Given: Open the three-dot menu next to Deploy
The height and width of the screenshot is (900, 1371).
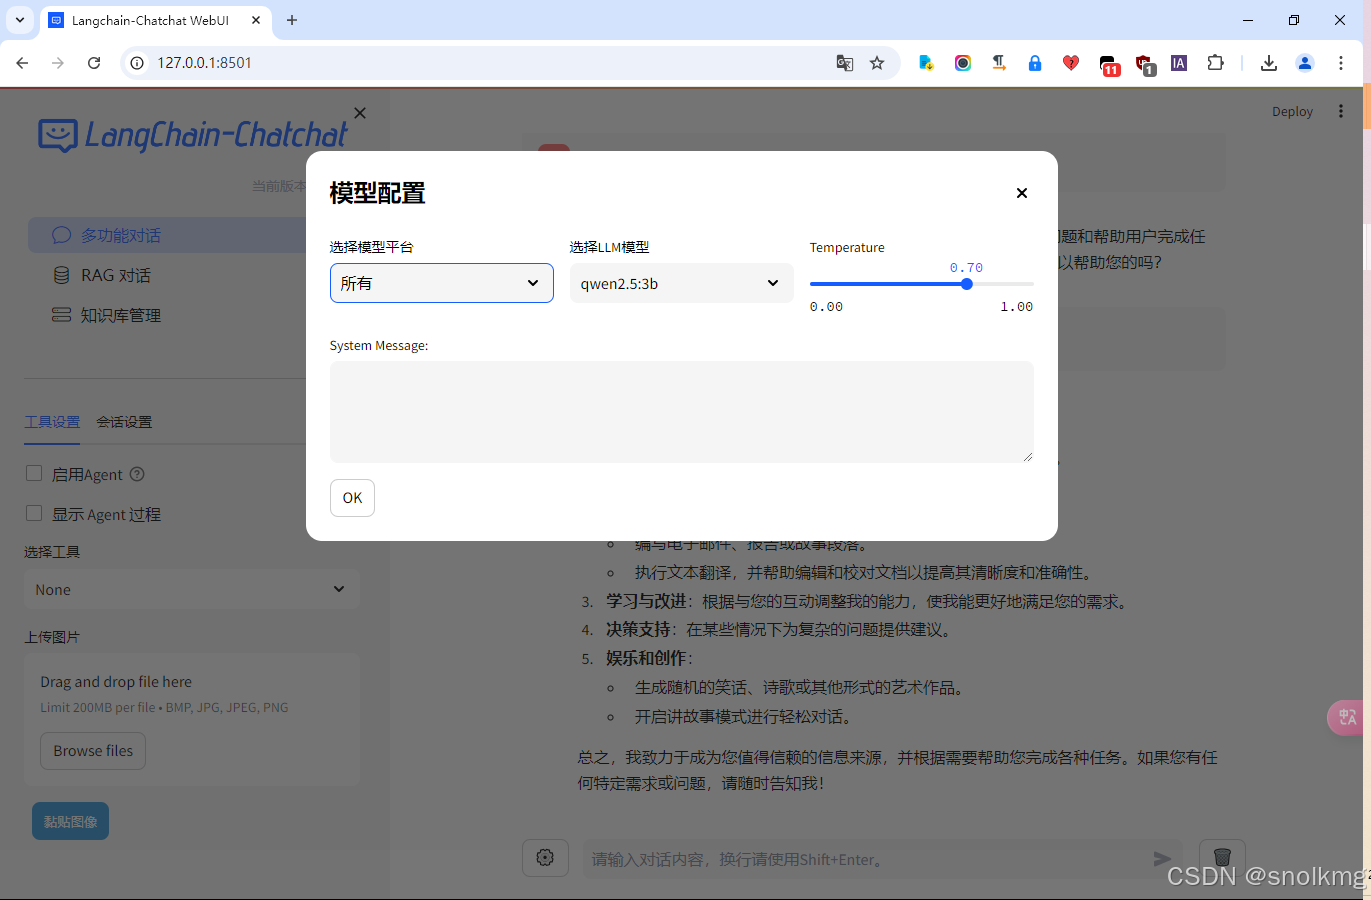Looking at the screenshot, I should point(1341,111).
